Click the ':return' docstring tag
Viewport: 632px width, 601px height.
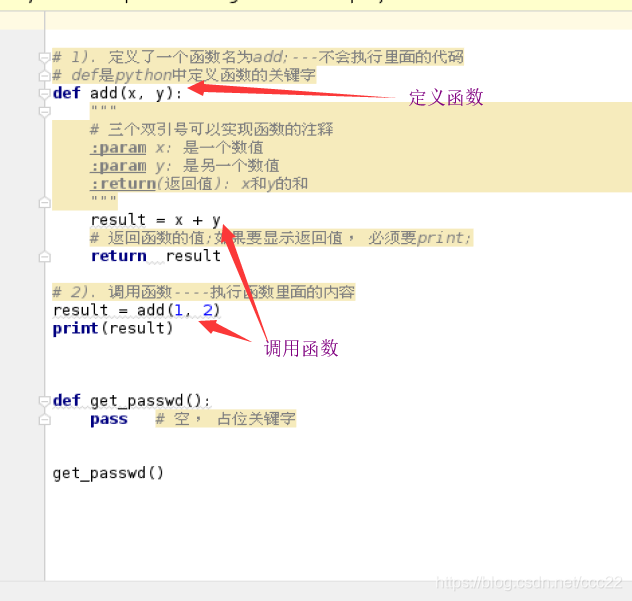coord(123,184)
